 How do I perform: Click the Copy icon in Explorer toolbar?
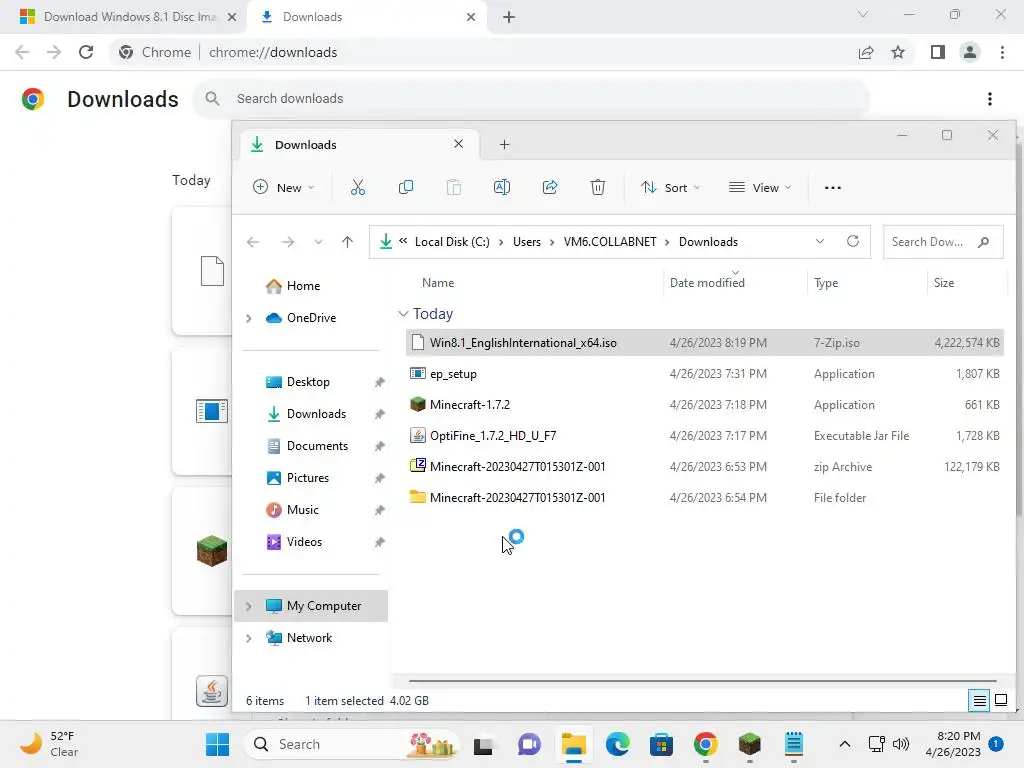pos(406,187)
